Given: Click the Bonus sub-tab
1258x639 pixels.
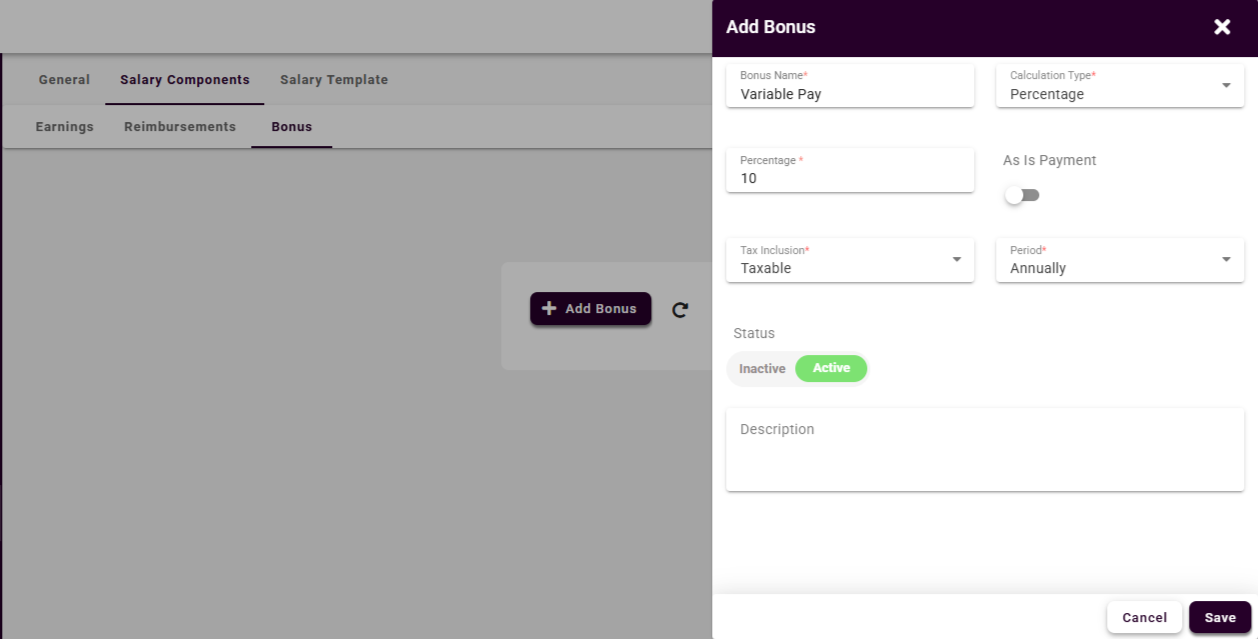Looking at the screenshot, I should pos(292,127).
